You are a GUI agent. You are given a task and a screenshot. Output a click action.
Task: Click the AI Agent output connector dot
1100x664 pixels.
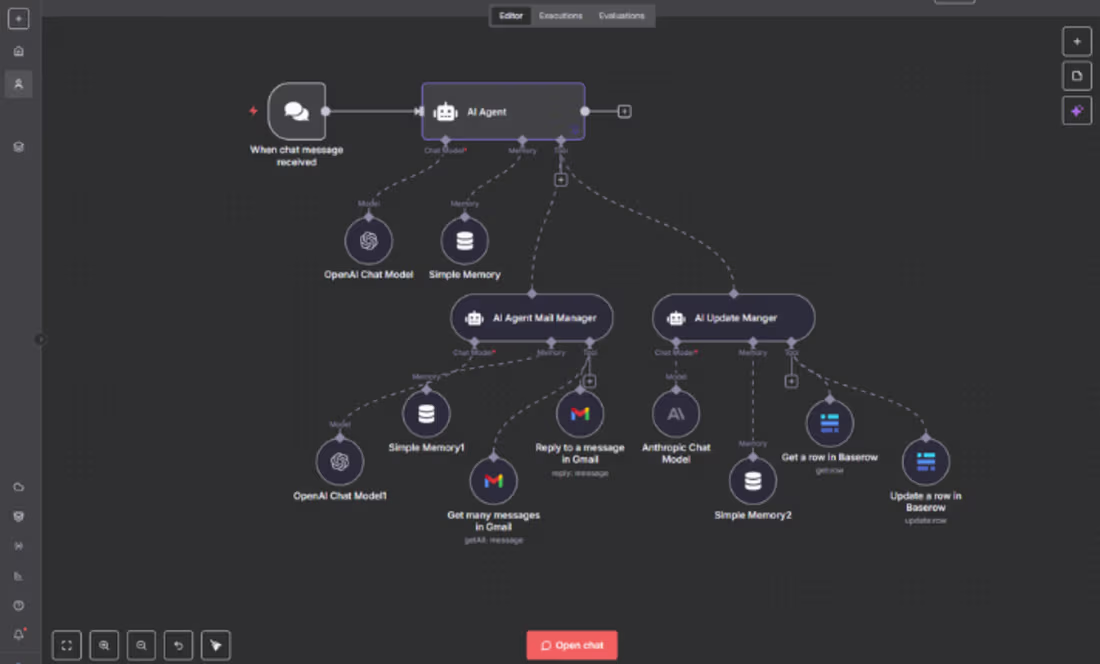pyautogui.click(x=585, y=111)
